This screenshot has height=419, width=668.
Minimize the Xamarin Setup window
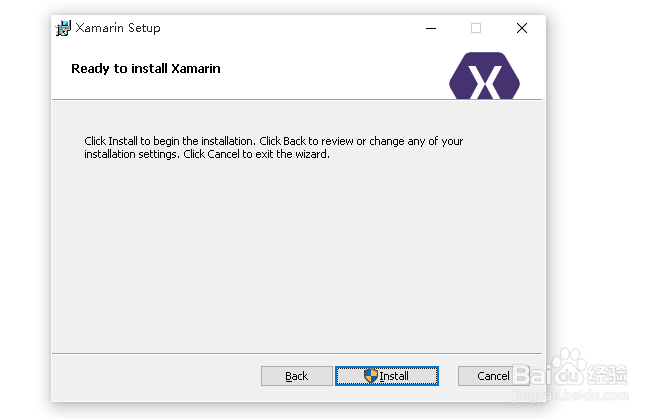tap(429, 28)
